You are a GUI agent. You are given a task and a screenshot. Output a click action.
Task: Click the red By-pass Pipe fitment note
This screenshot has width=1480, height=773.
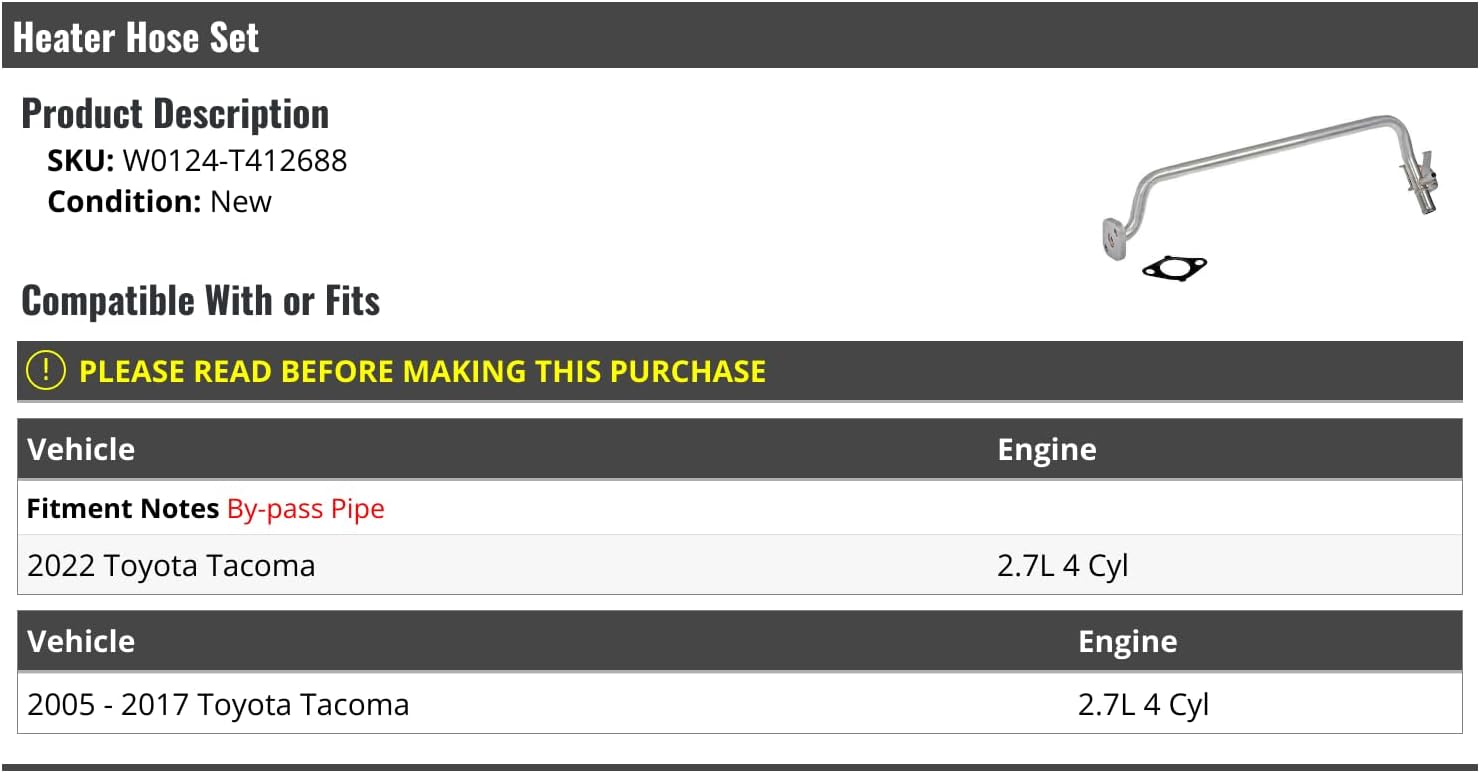(x=305, y=508)
